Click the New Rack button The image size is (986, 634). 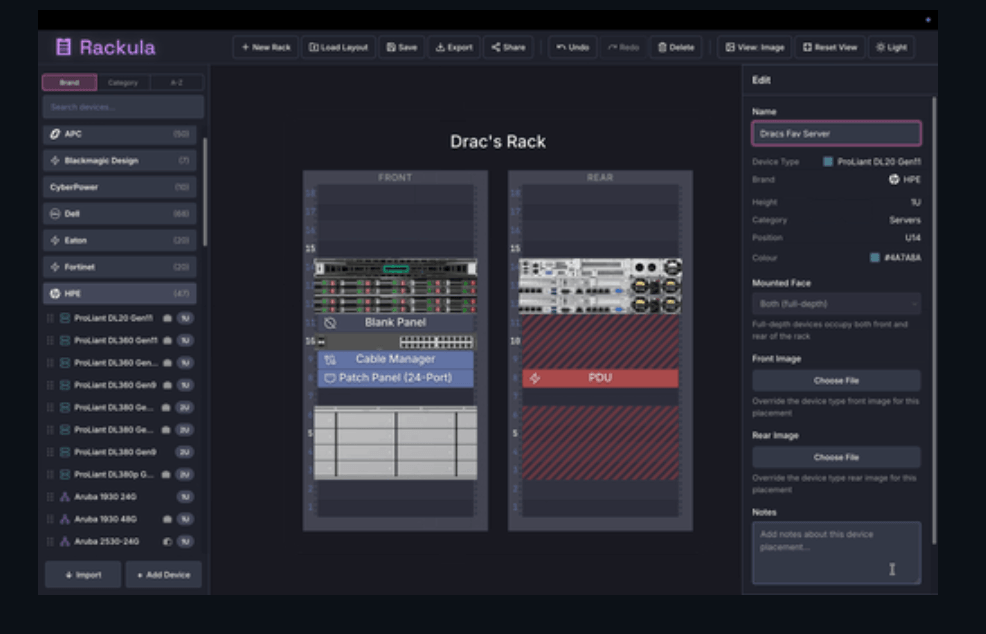click(x=265, y=47)
